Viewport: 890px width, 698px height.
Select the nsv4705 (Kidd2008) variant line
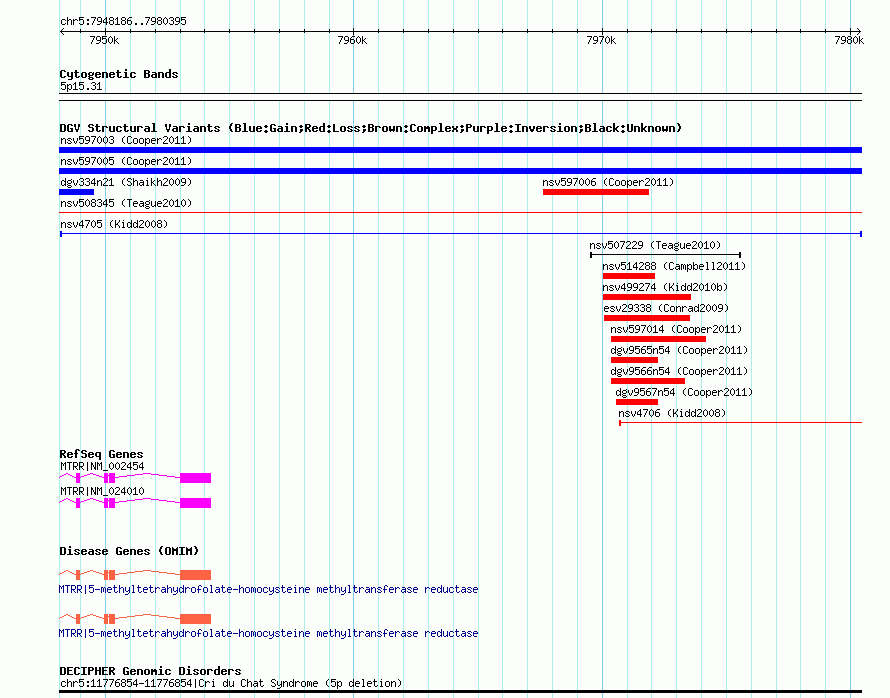click(x=460, y=234)
